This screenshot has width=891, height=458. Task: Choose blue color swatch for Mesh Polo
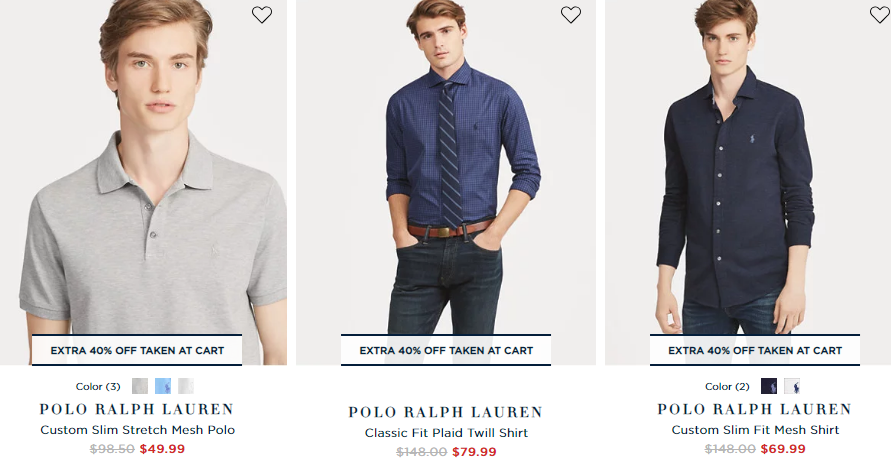tap(163, 386)
